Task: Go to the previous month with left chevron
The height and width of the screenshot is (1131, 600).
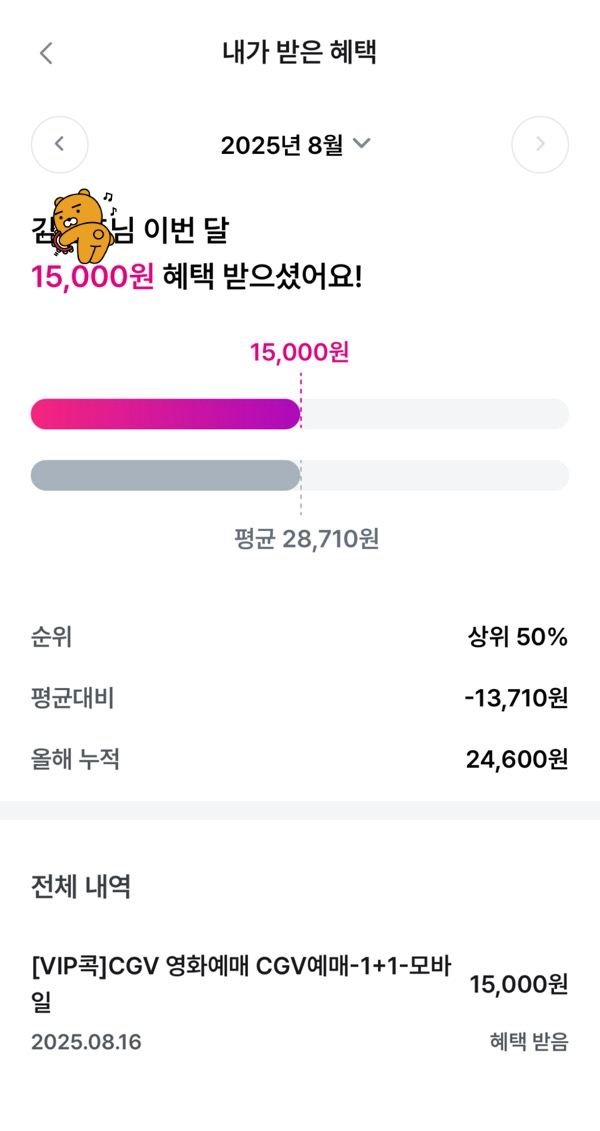Action: click(60, 144)
